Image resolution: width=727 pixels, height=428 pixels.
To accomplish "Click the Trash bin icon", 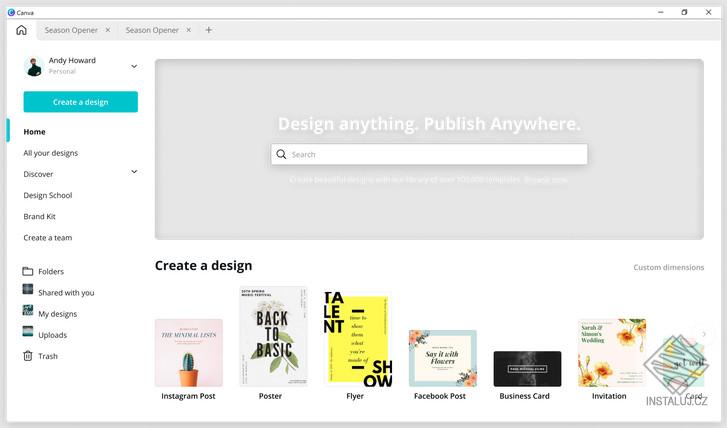I will point(28,356).
